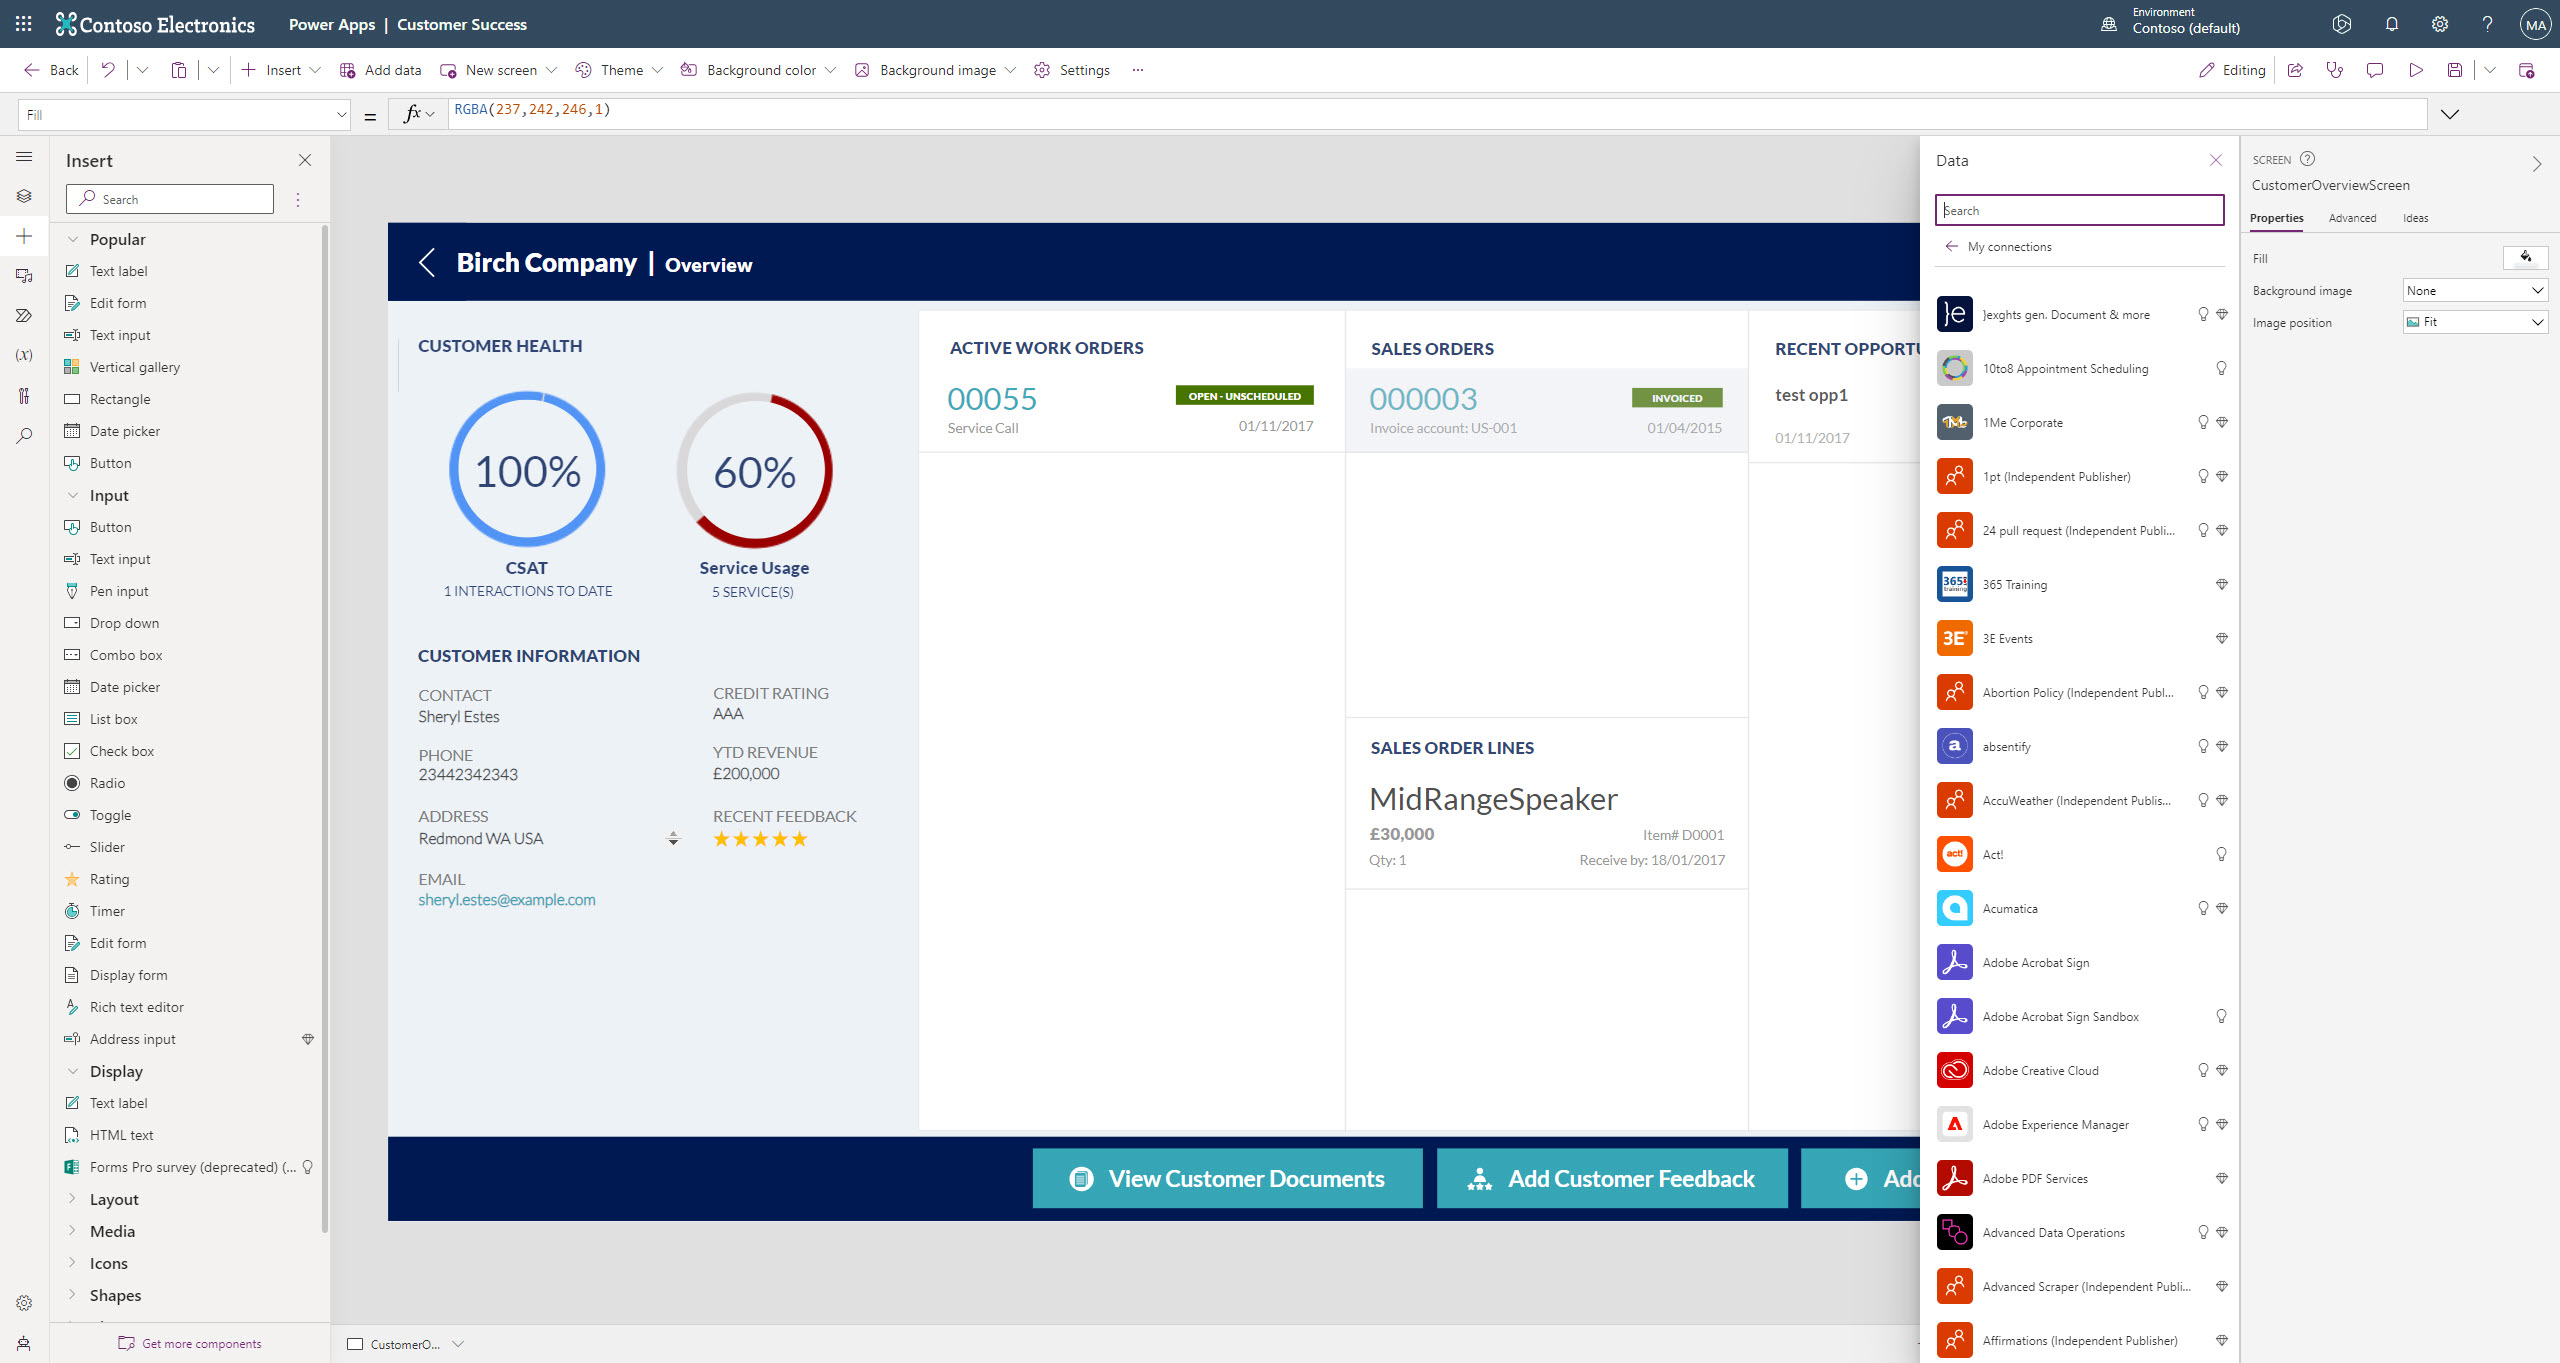2560x1363 pixels.
Task: Open the Power Automate sidebar icon
Action: (24, 316)
